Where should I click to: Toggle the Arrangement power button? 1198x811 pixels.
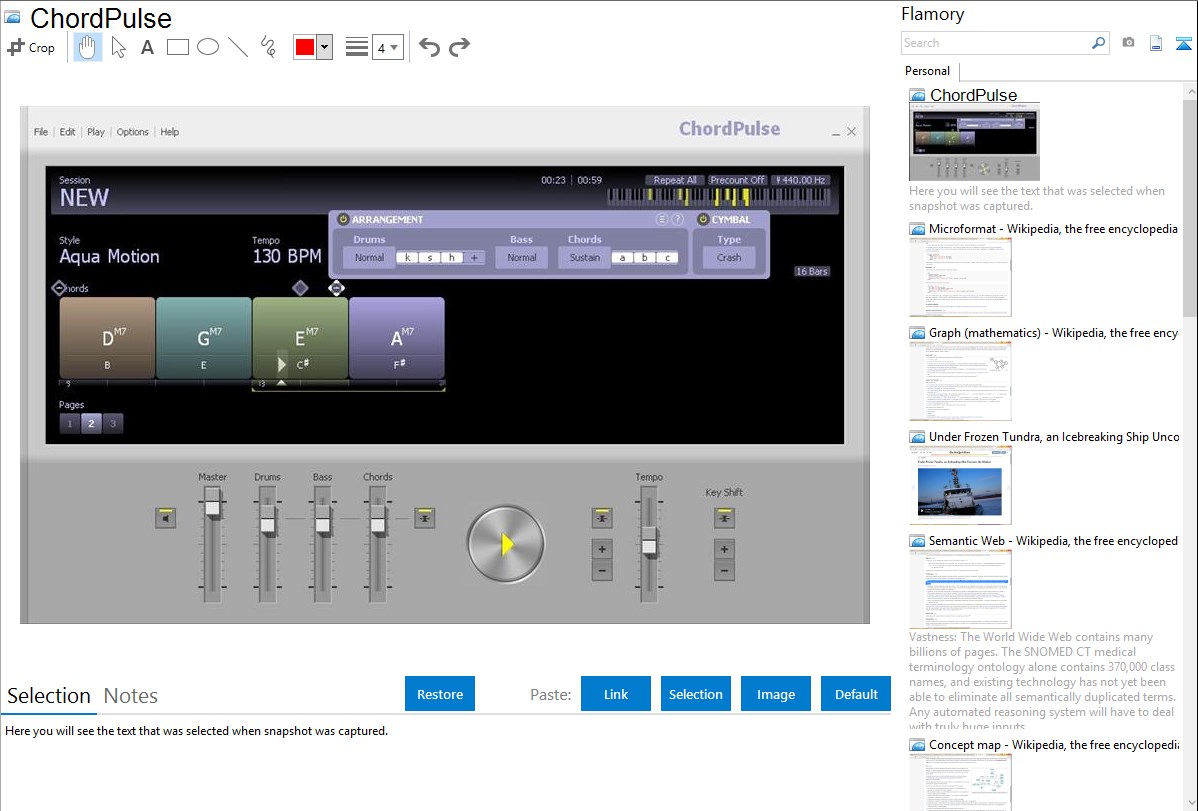point(343,219)
